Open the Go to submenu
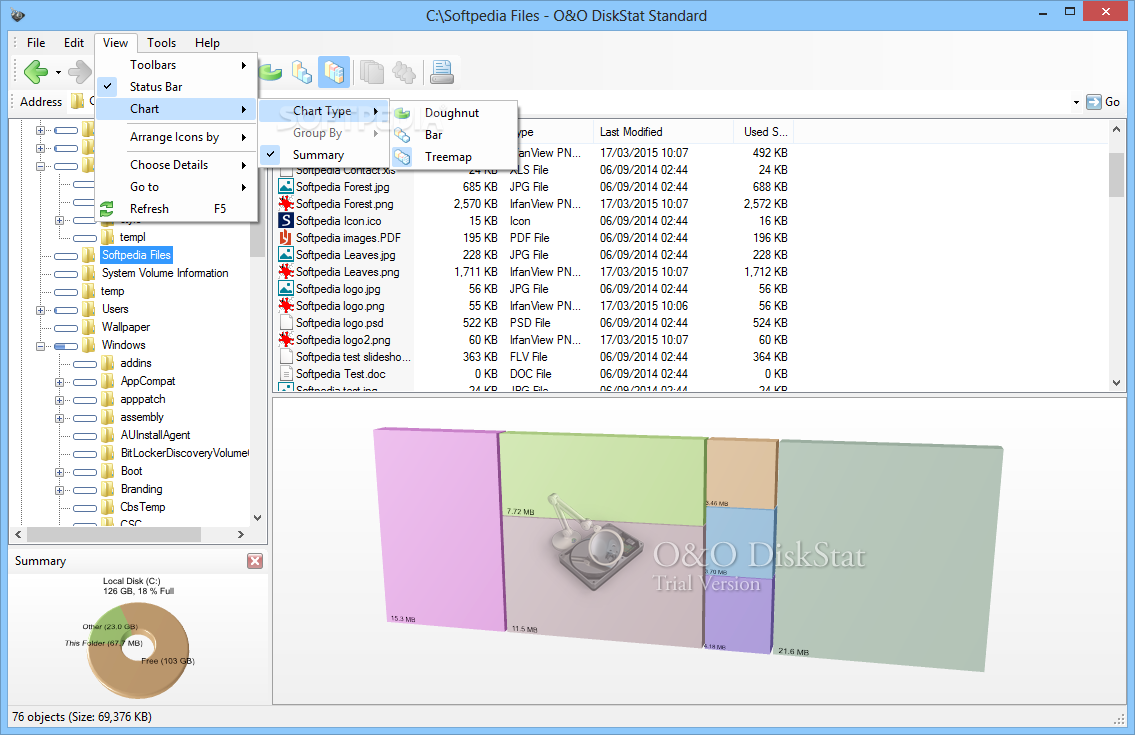This screenshot has height=735, width=1135. click(177, 187)
